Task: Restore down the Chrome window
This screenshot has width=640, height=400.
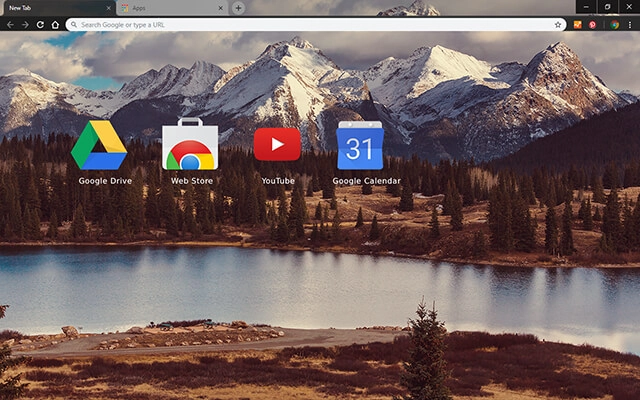Action: (607, 7)
